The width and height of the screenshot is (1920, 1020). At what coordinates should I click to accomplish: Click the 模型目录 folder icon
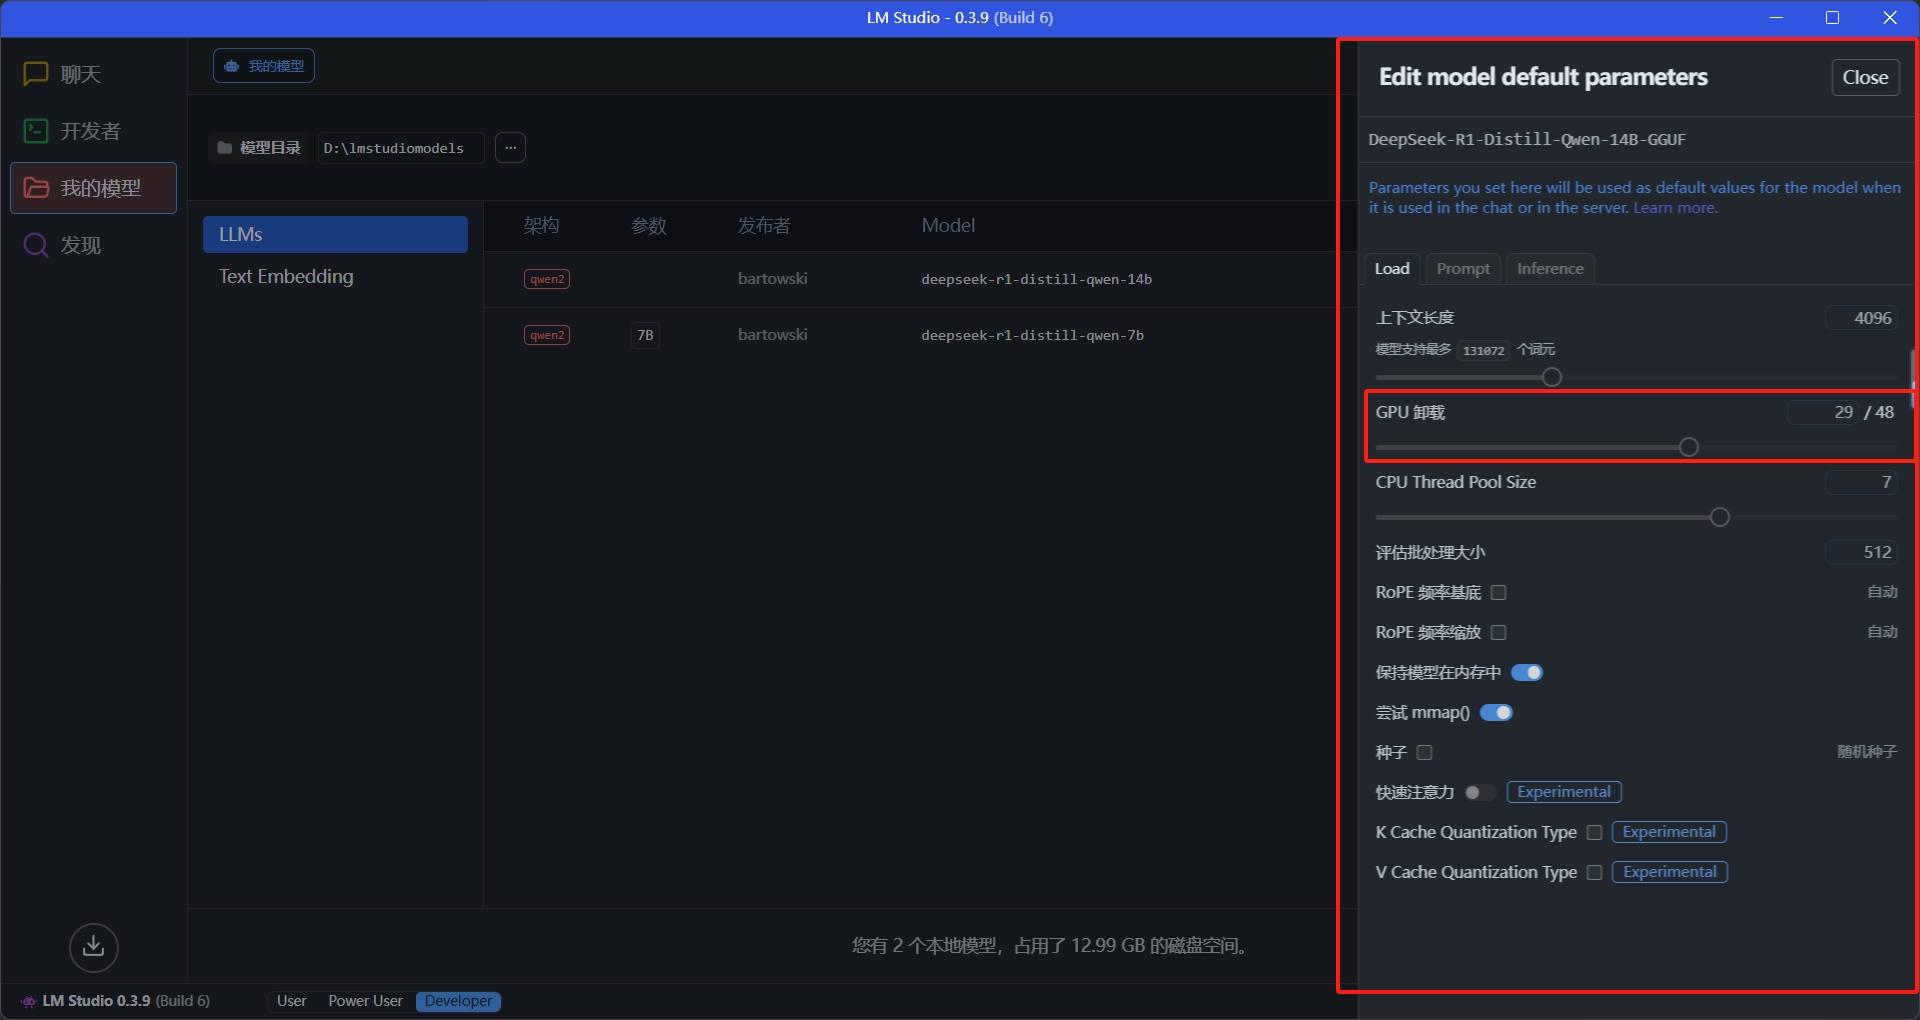click(x=225, y=148)
